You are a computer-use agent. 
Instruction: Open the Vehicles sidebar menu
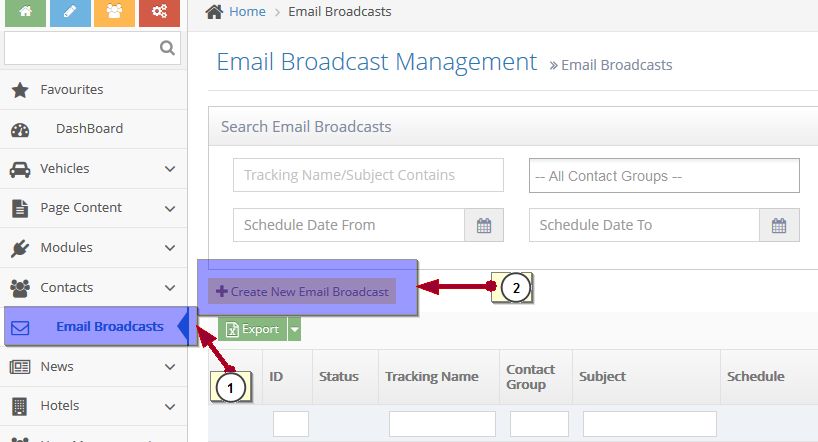point(93,169)
